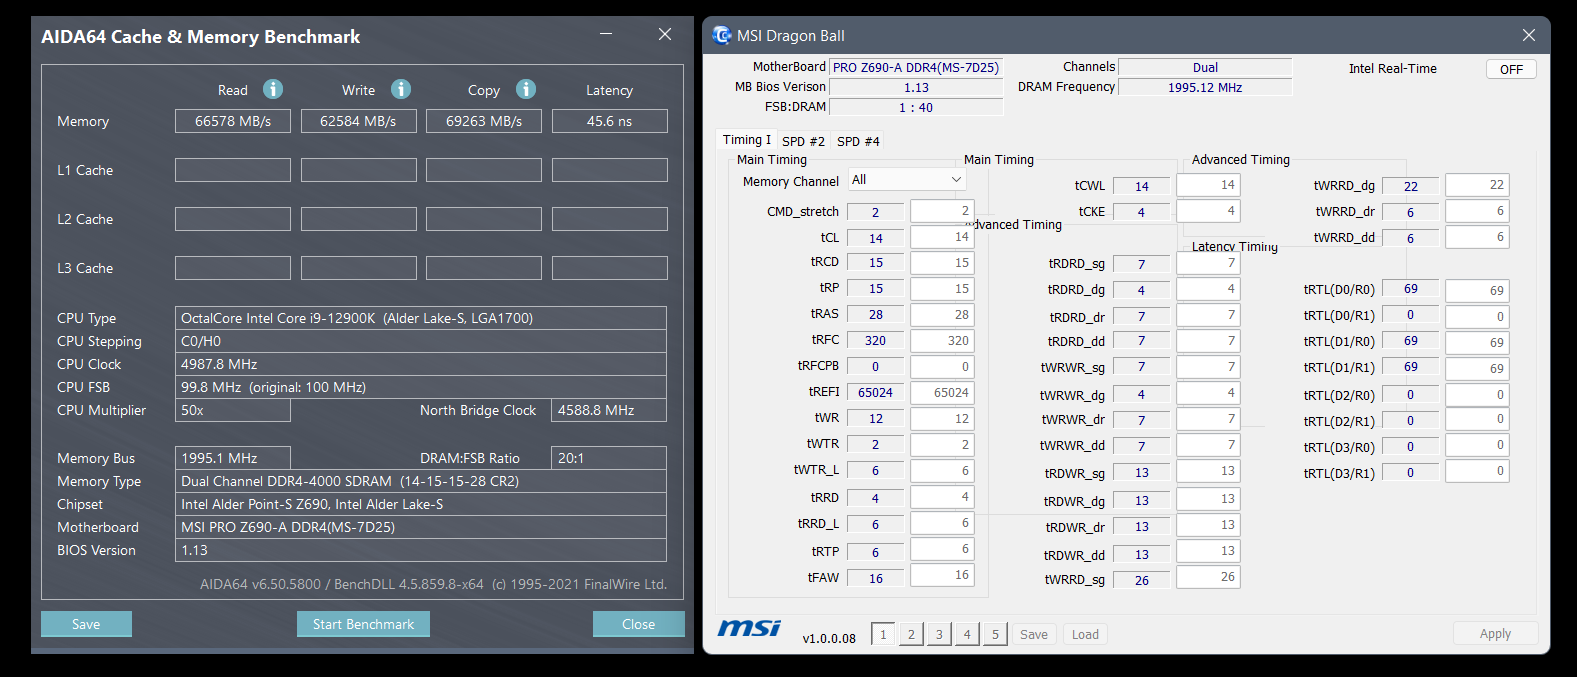Click the tRTL(D0/R0) editable input field
This screenshot has height=677, width=1577.
(1477, 291)
